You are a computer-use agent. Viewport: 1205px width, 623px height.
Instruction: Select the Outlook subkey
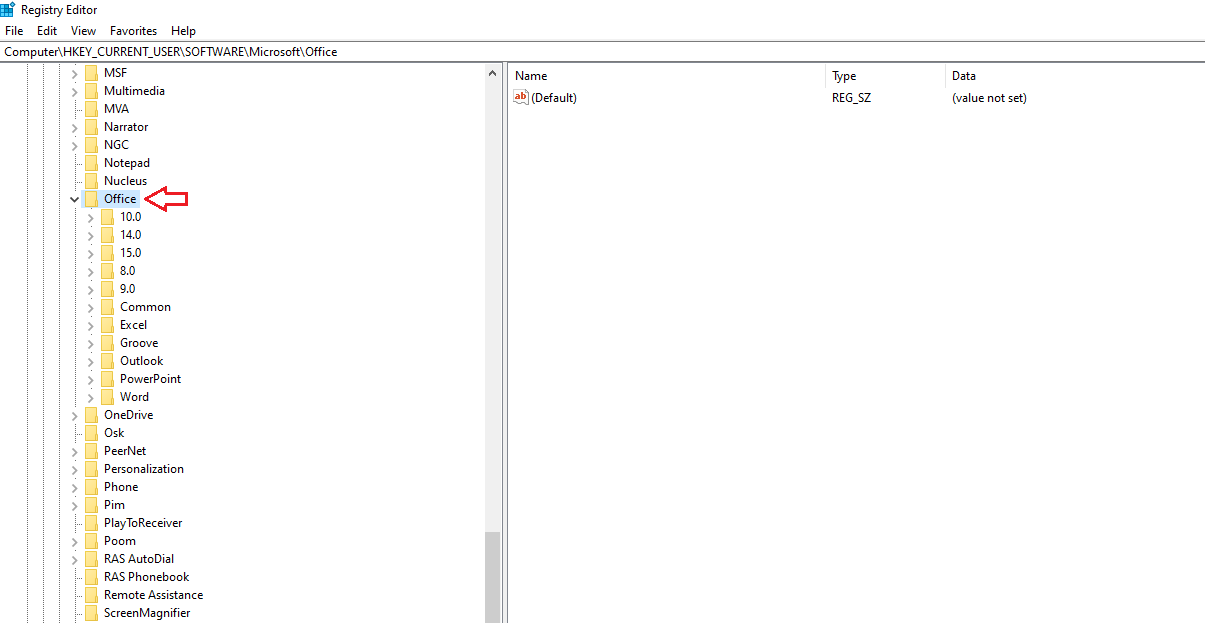click(141, 361)
